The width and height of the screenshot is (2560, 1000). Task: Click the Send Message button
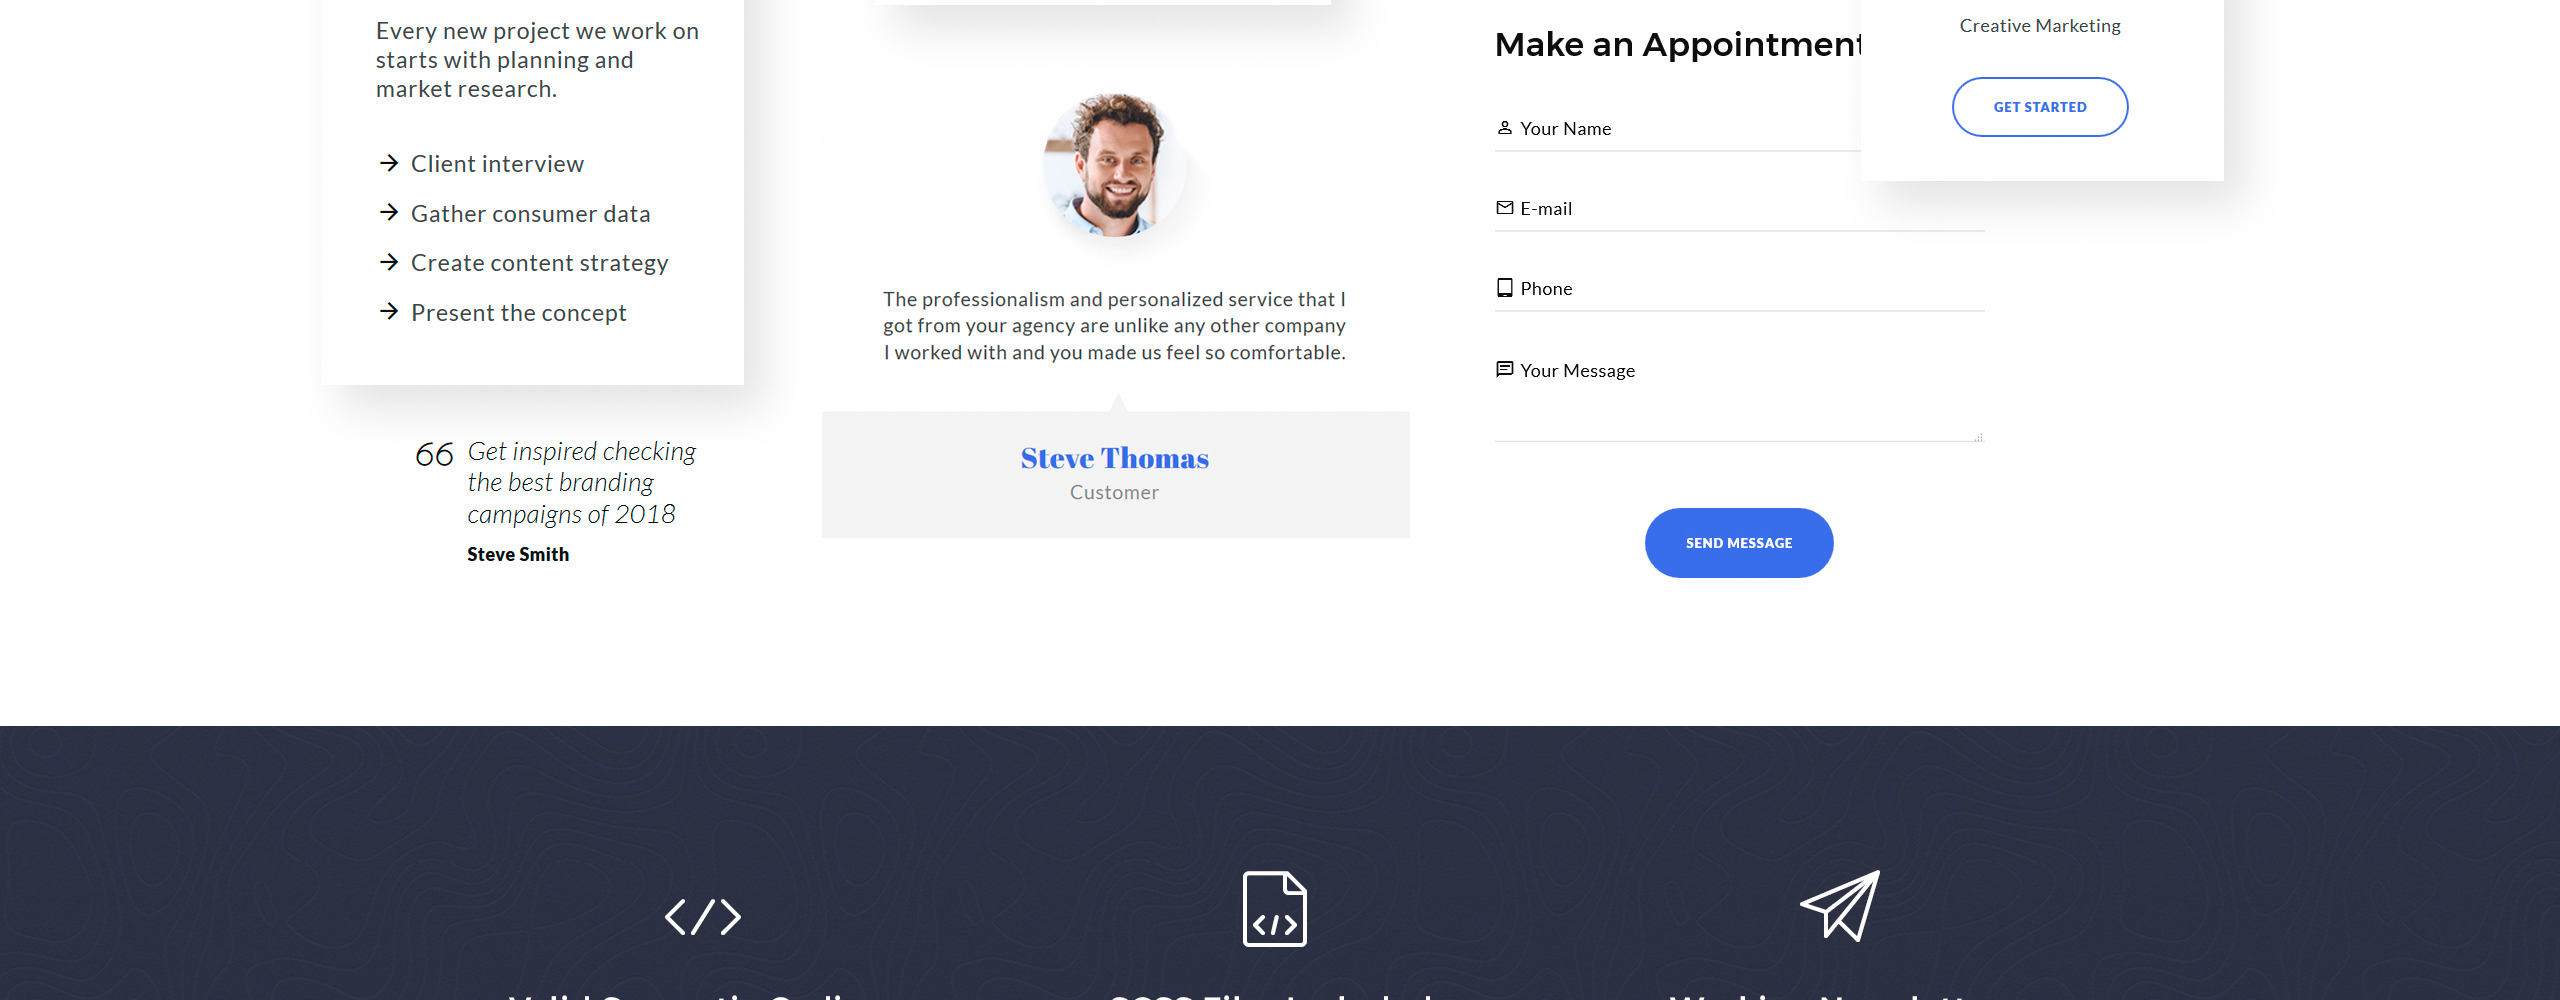(x=1739, y=543)
